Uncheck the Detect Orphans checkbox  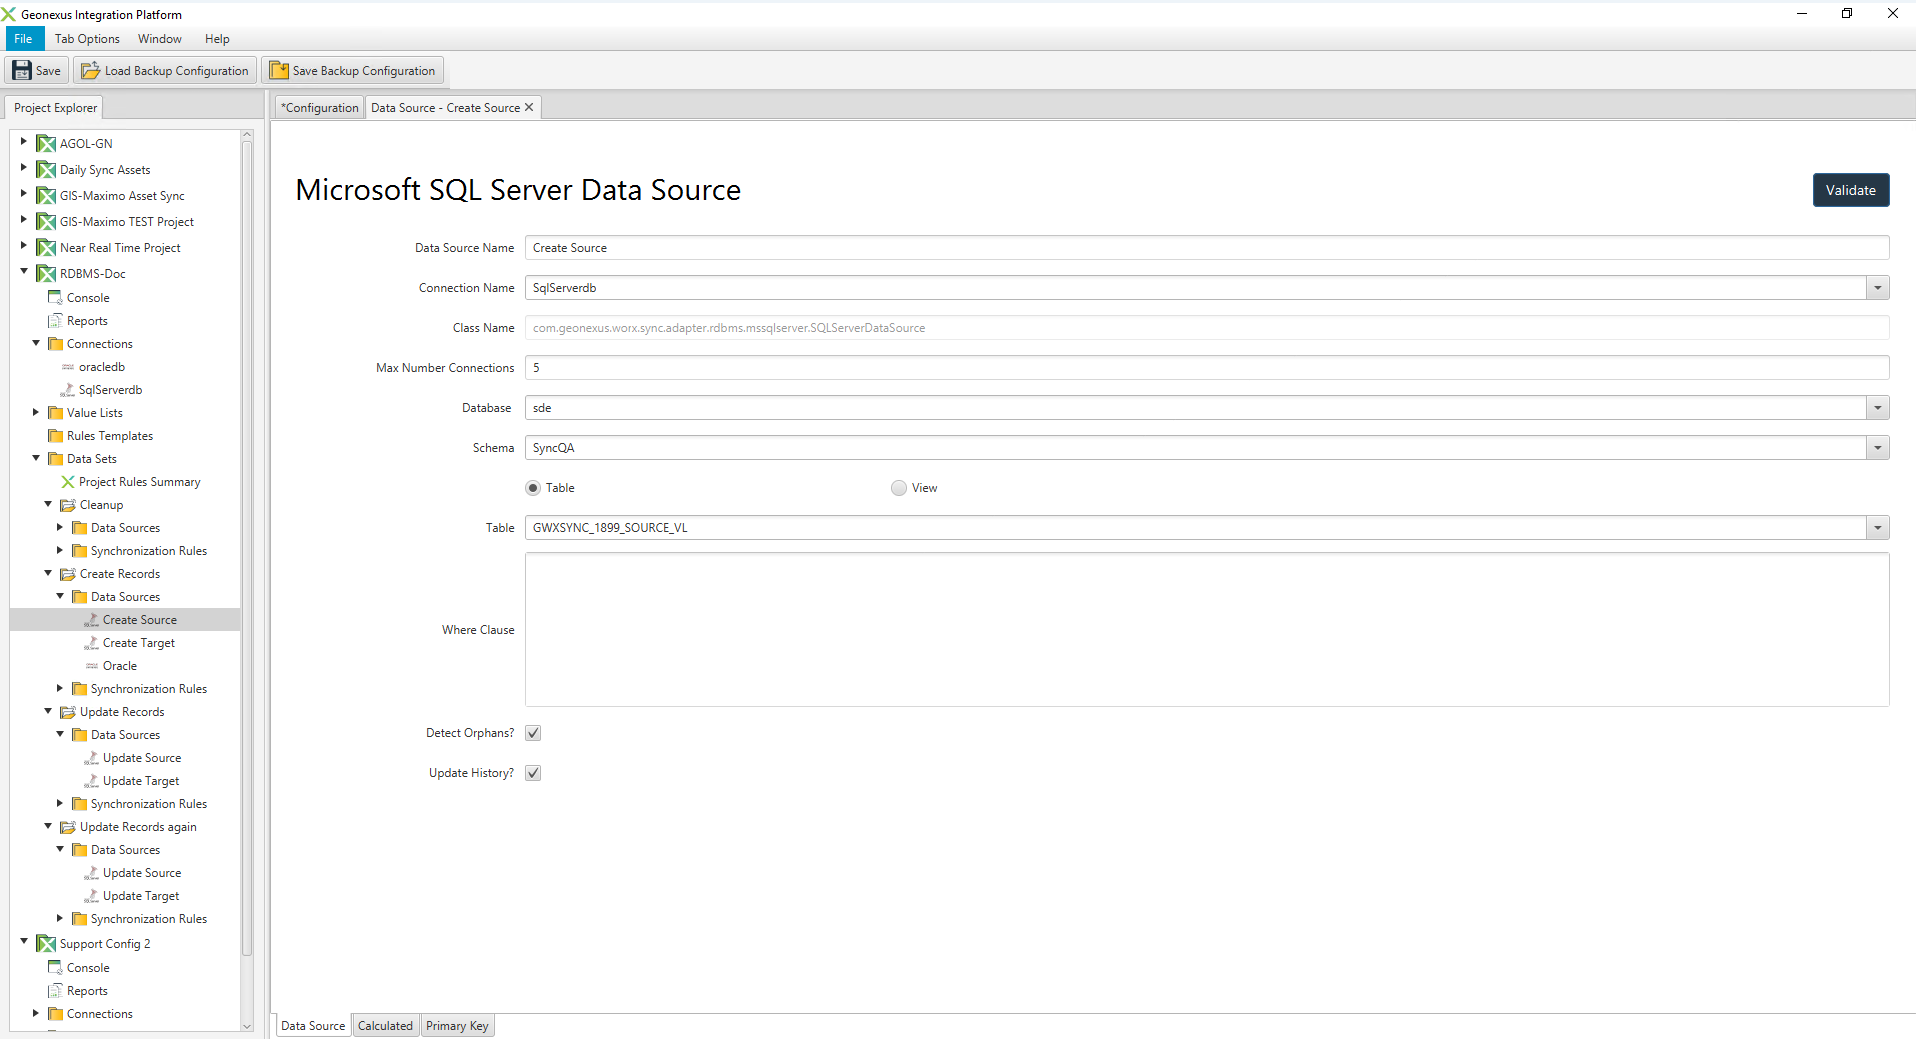click(533, 733)
